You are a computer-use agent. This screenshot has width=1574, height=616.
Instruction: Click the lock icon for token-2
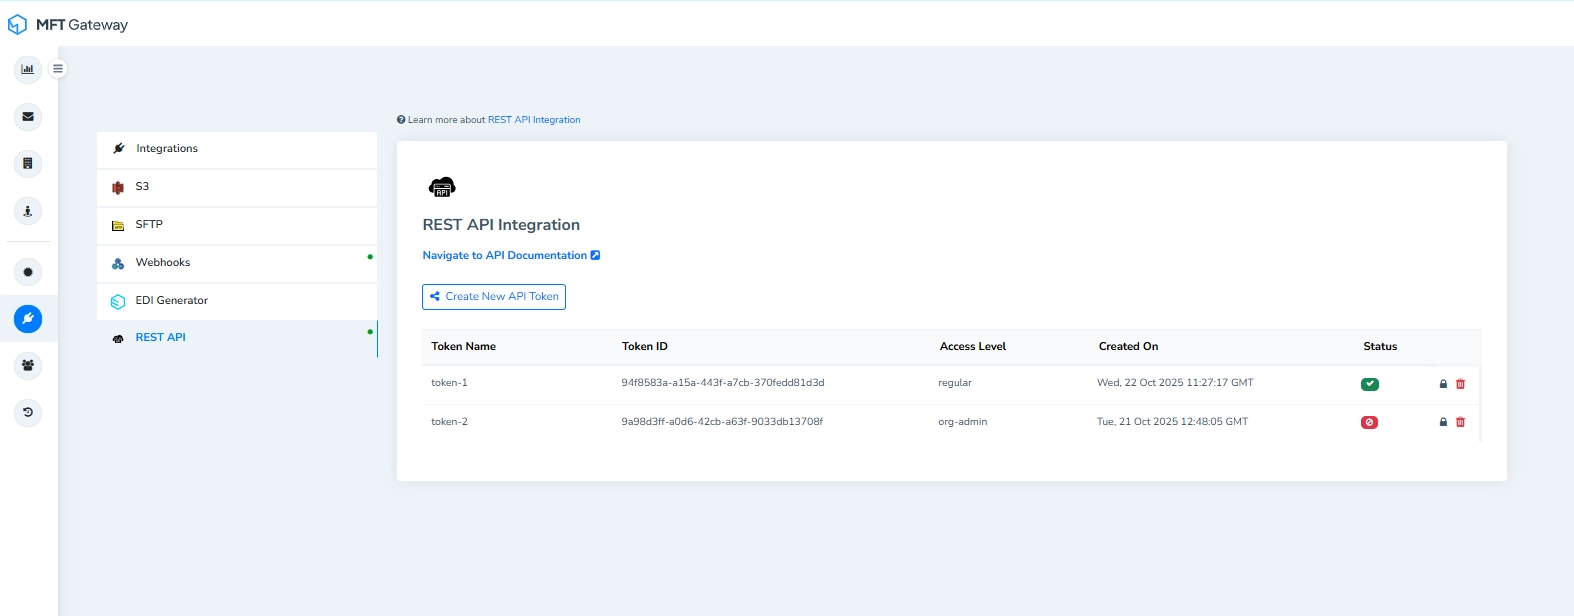coord(1443,422)
